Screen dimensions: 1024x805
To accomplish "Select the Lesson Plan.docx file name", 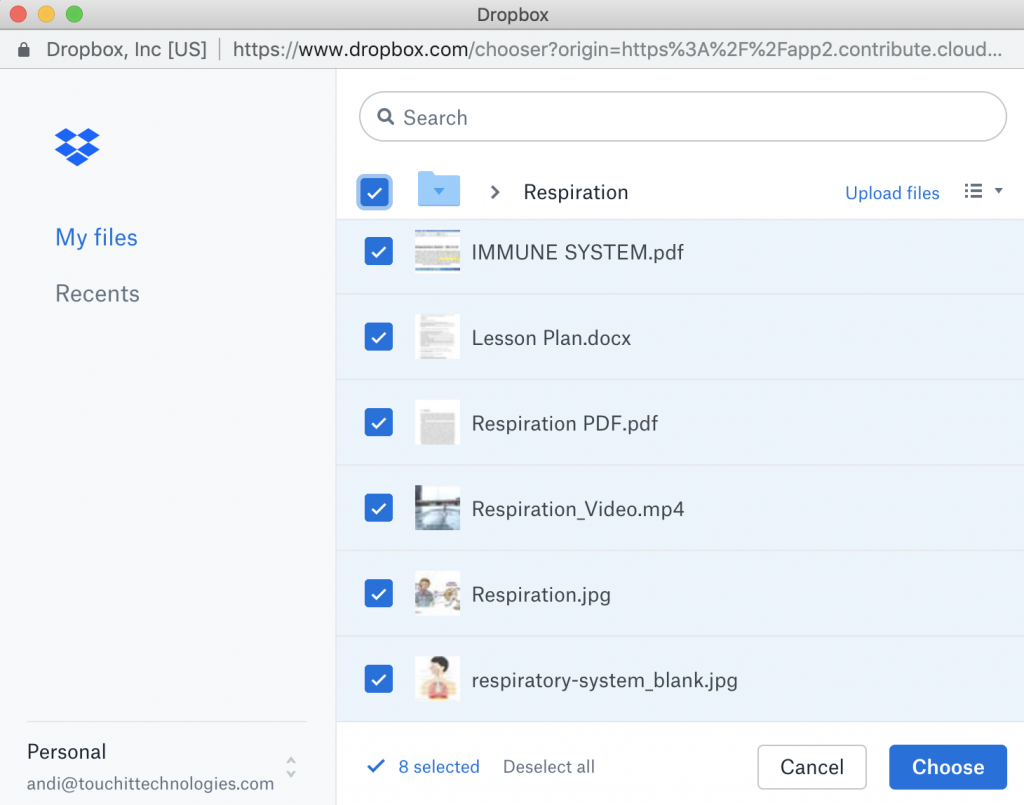I will [x=551, y=338].
